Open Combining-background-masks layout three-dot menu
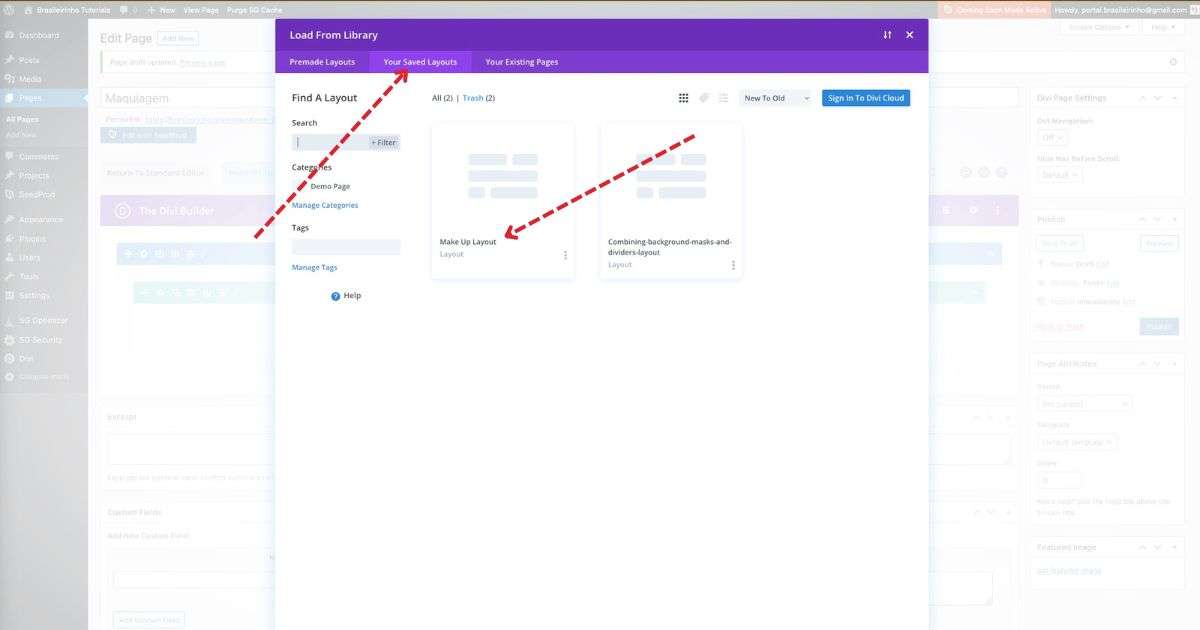 (733, 265)
